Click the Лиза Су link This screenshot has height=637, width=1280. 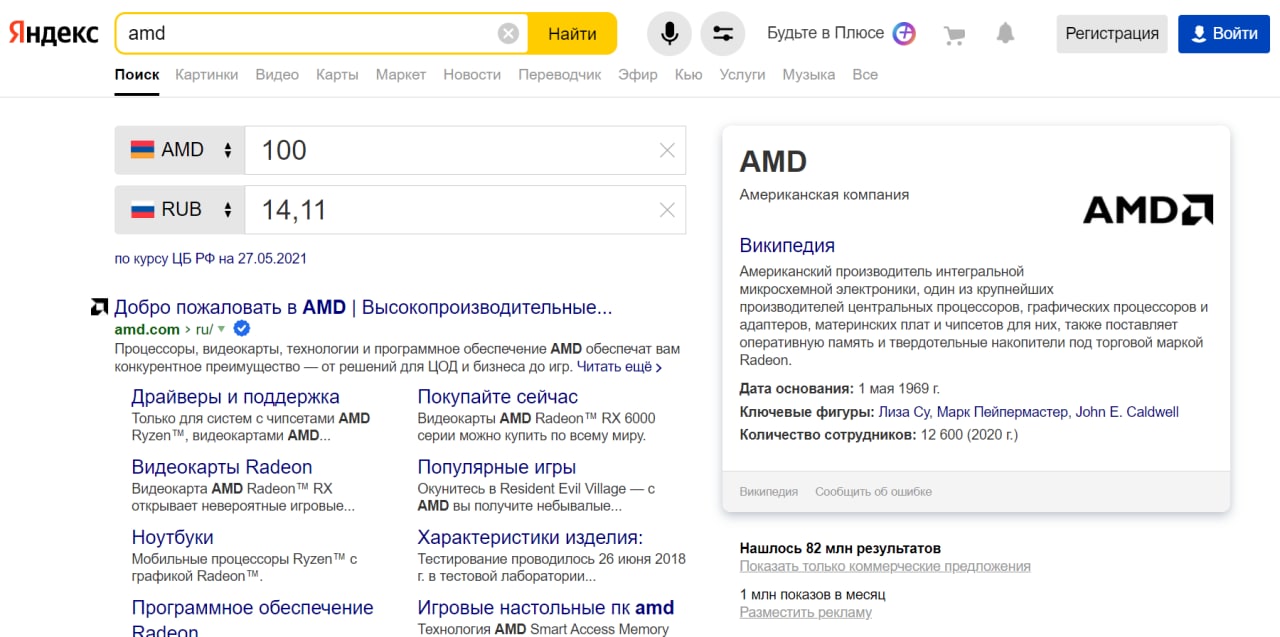905,412
